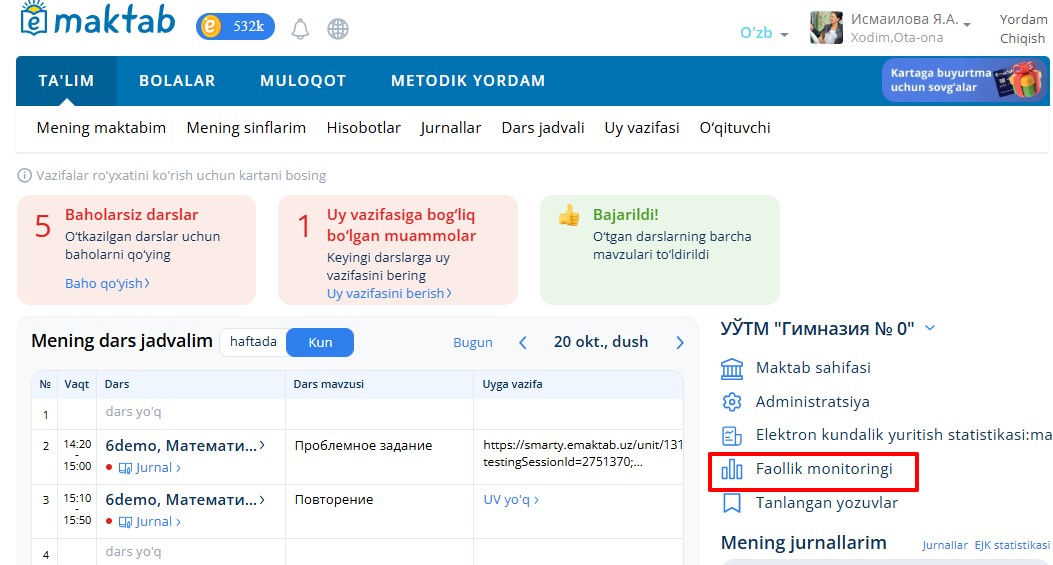Select the Kun schedule view
This screenshot has width=1053, height=565.
click(x=320, y=342)
